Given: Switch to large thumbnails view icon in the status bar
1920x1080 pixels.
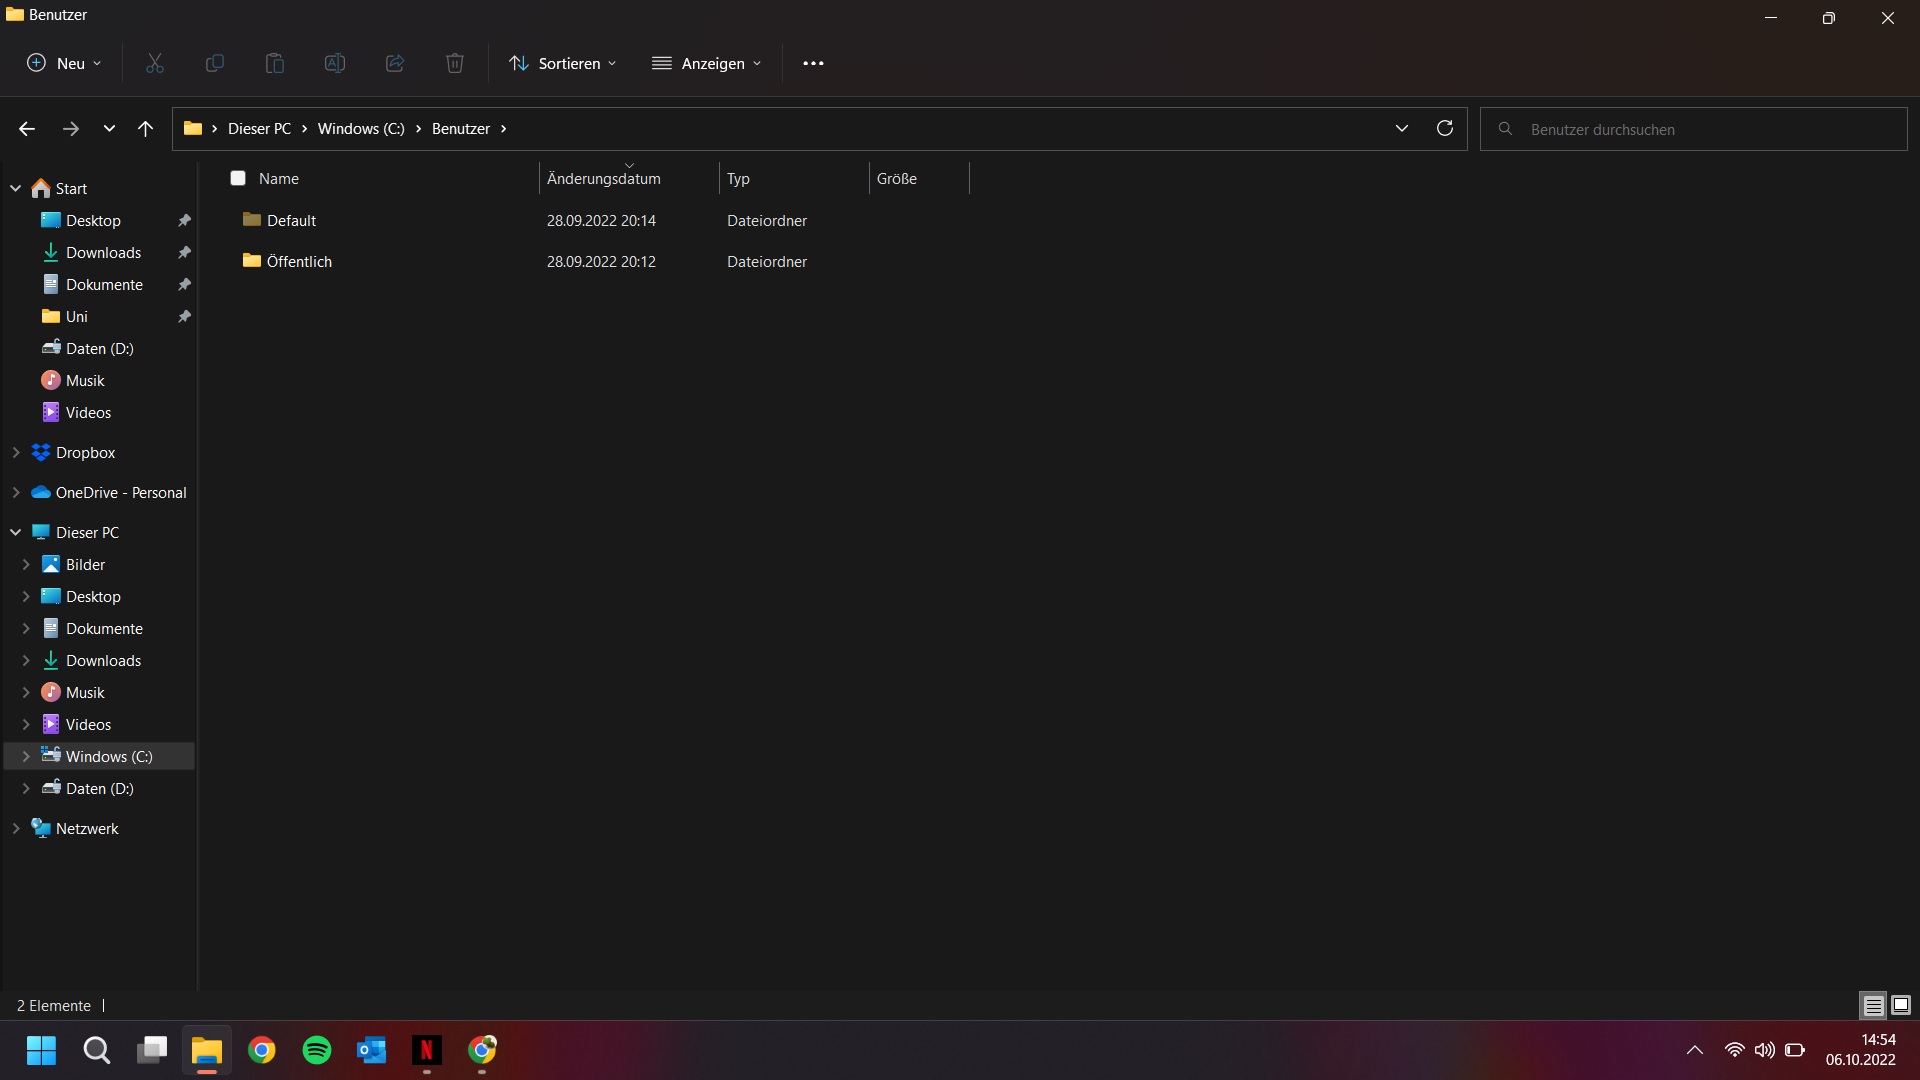Looking at the screenshot, I should pyautogui.click(x=1901, y=1005).
